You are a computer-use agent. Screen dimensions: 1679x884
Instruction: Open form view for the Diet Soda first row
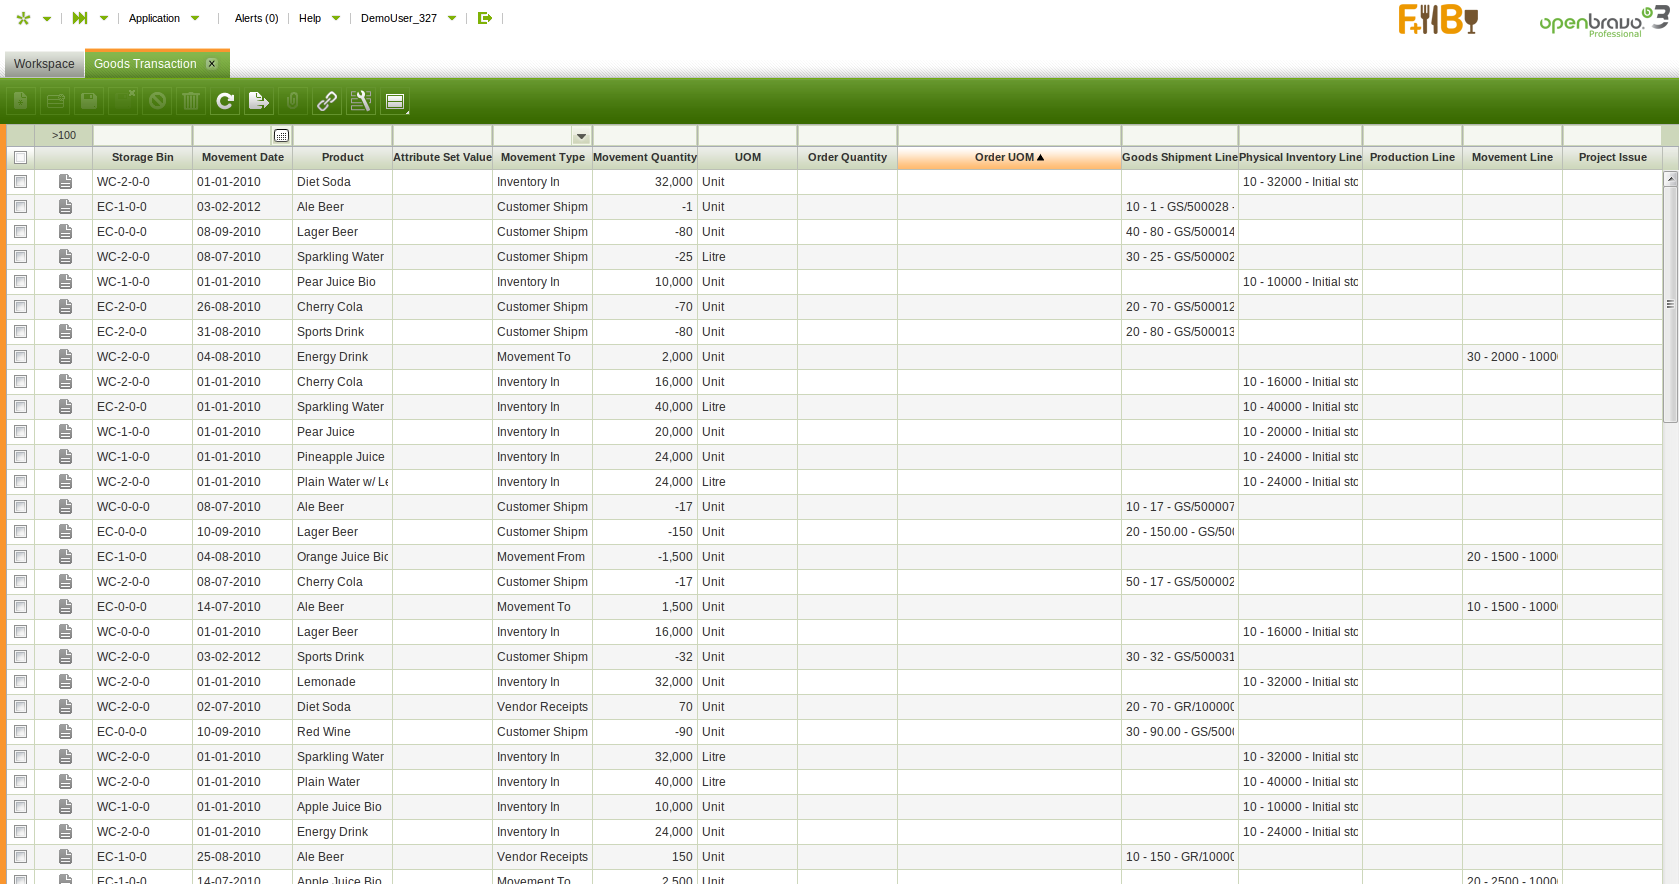point(65,182)
